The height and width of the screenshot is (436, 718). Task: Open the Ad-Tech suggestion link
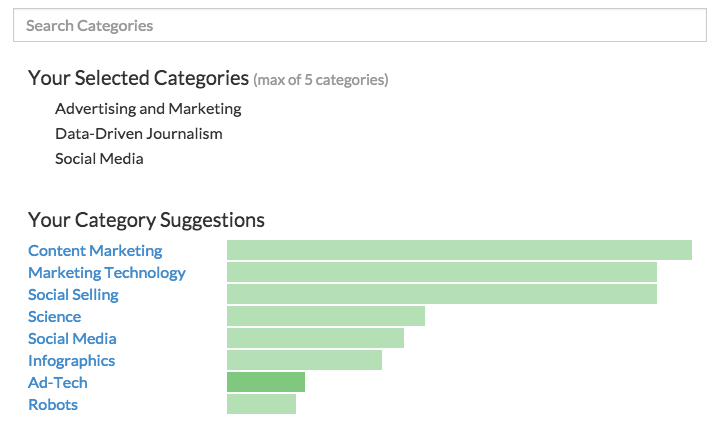[x=57, y=382]
